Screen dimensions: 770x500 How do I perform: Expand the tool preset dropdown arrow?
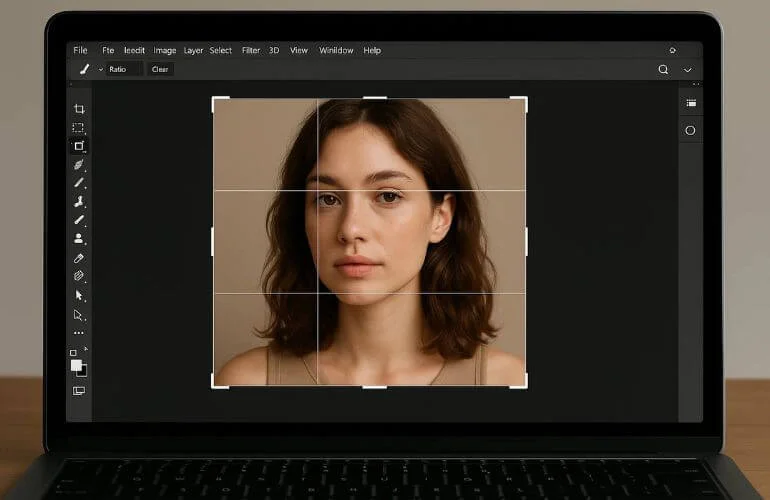pos(101,70)
